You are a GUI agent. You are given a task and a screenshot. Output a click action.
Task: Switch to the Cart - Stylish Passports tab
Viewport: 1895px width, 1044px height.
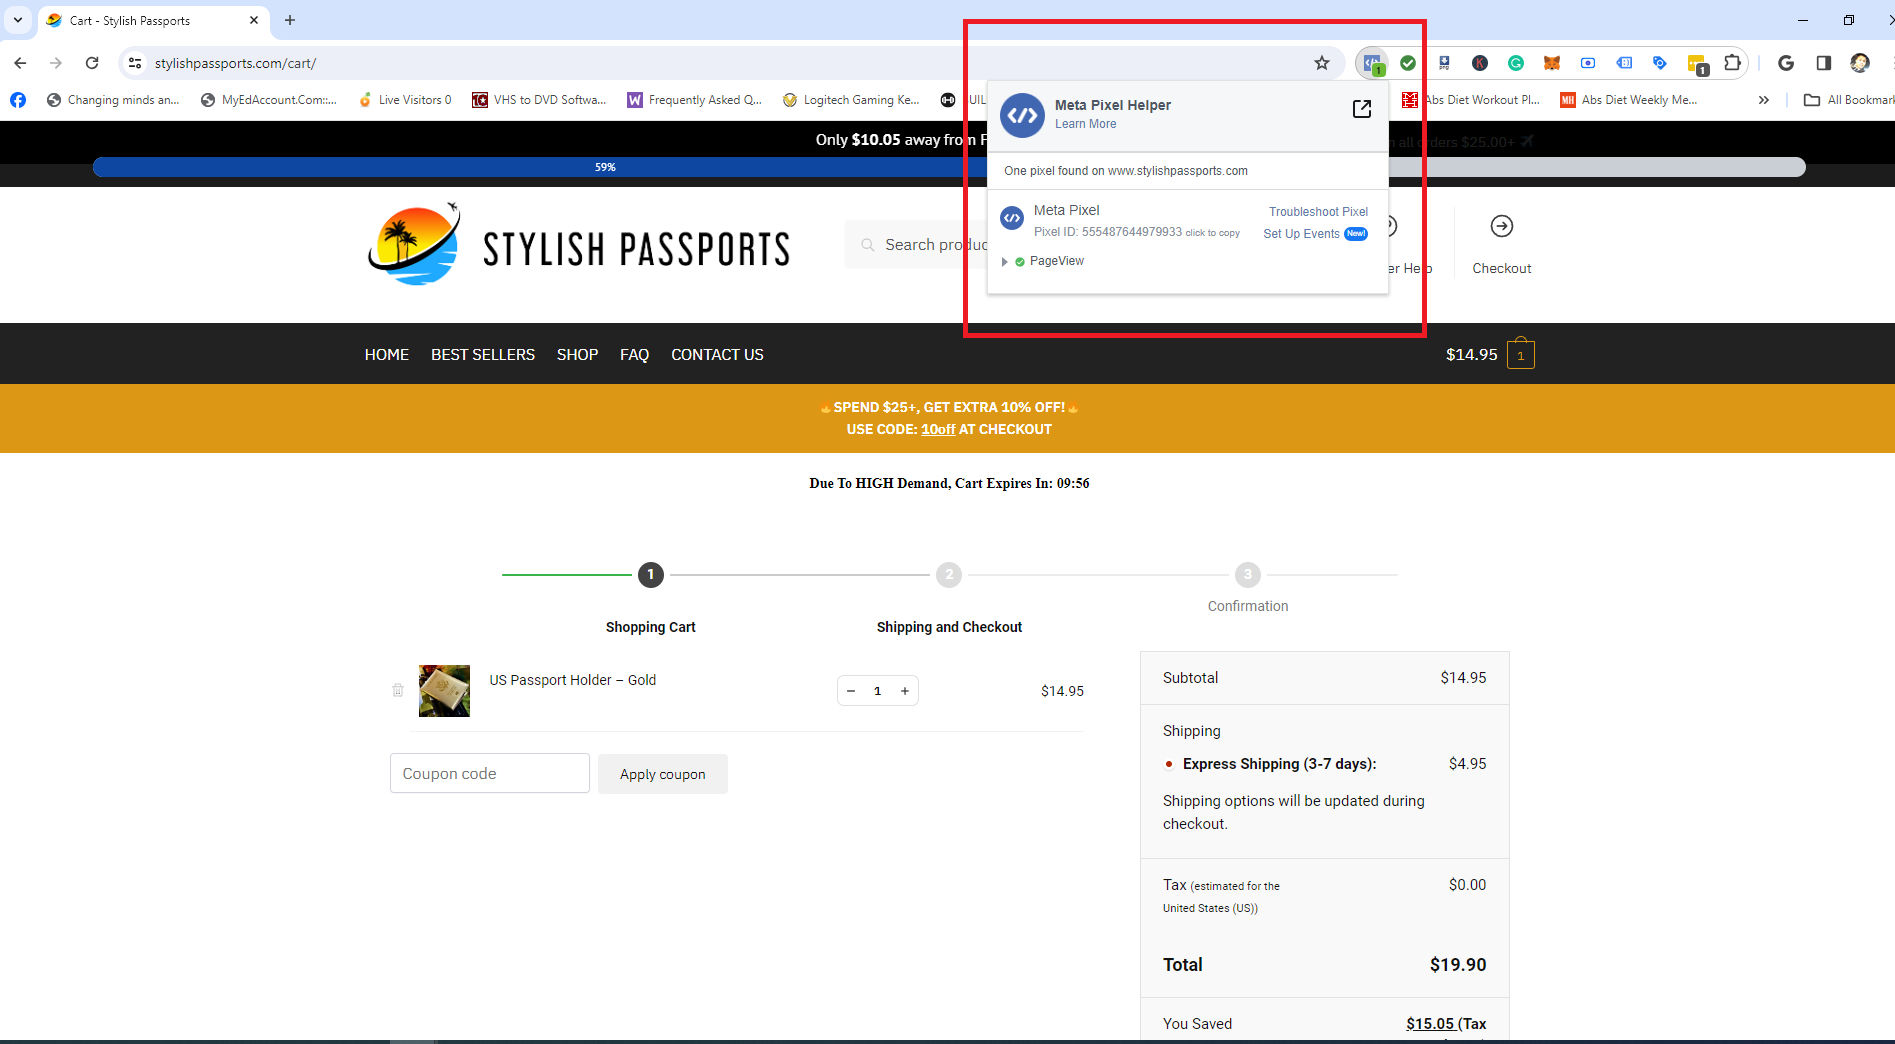(154, 20)
